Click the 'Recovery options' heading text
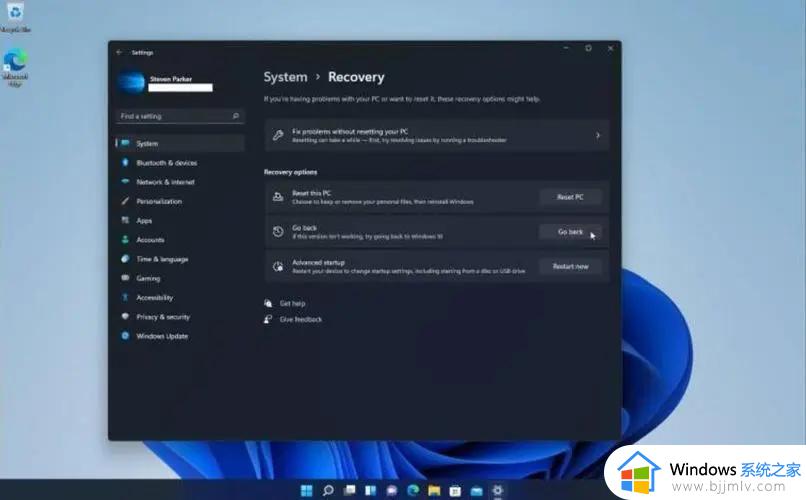The height and width of the screenshot is (500, 806). 290,172
